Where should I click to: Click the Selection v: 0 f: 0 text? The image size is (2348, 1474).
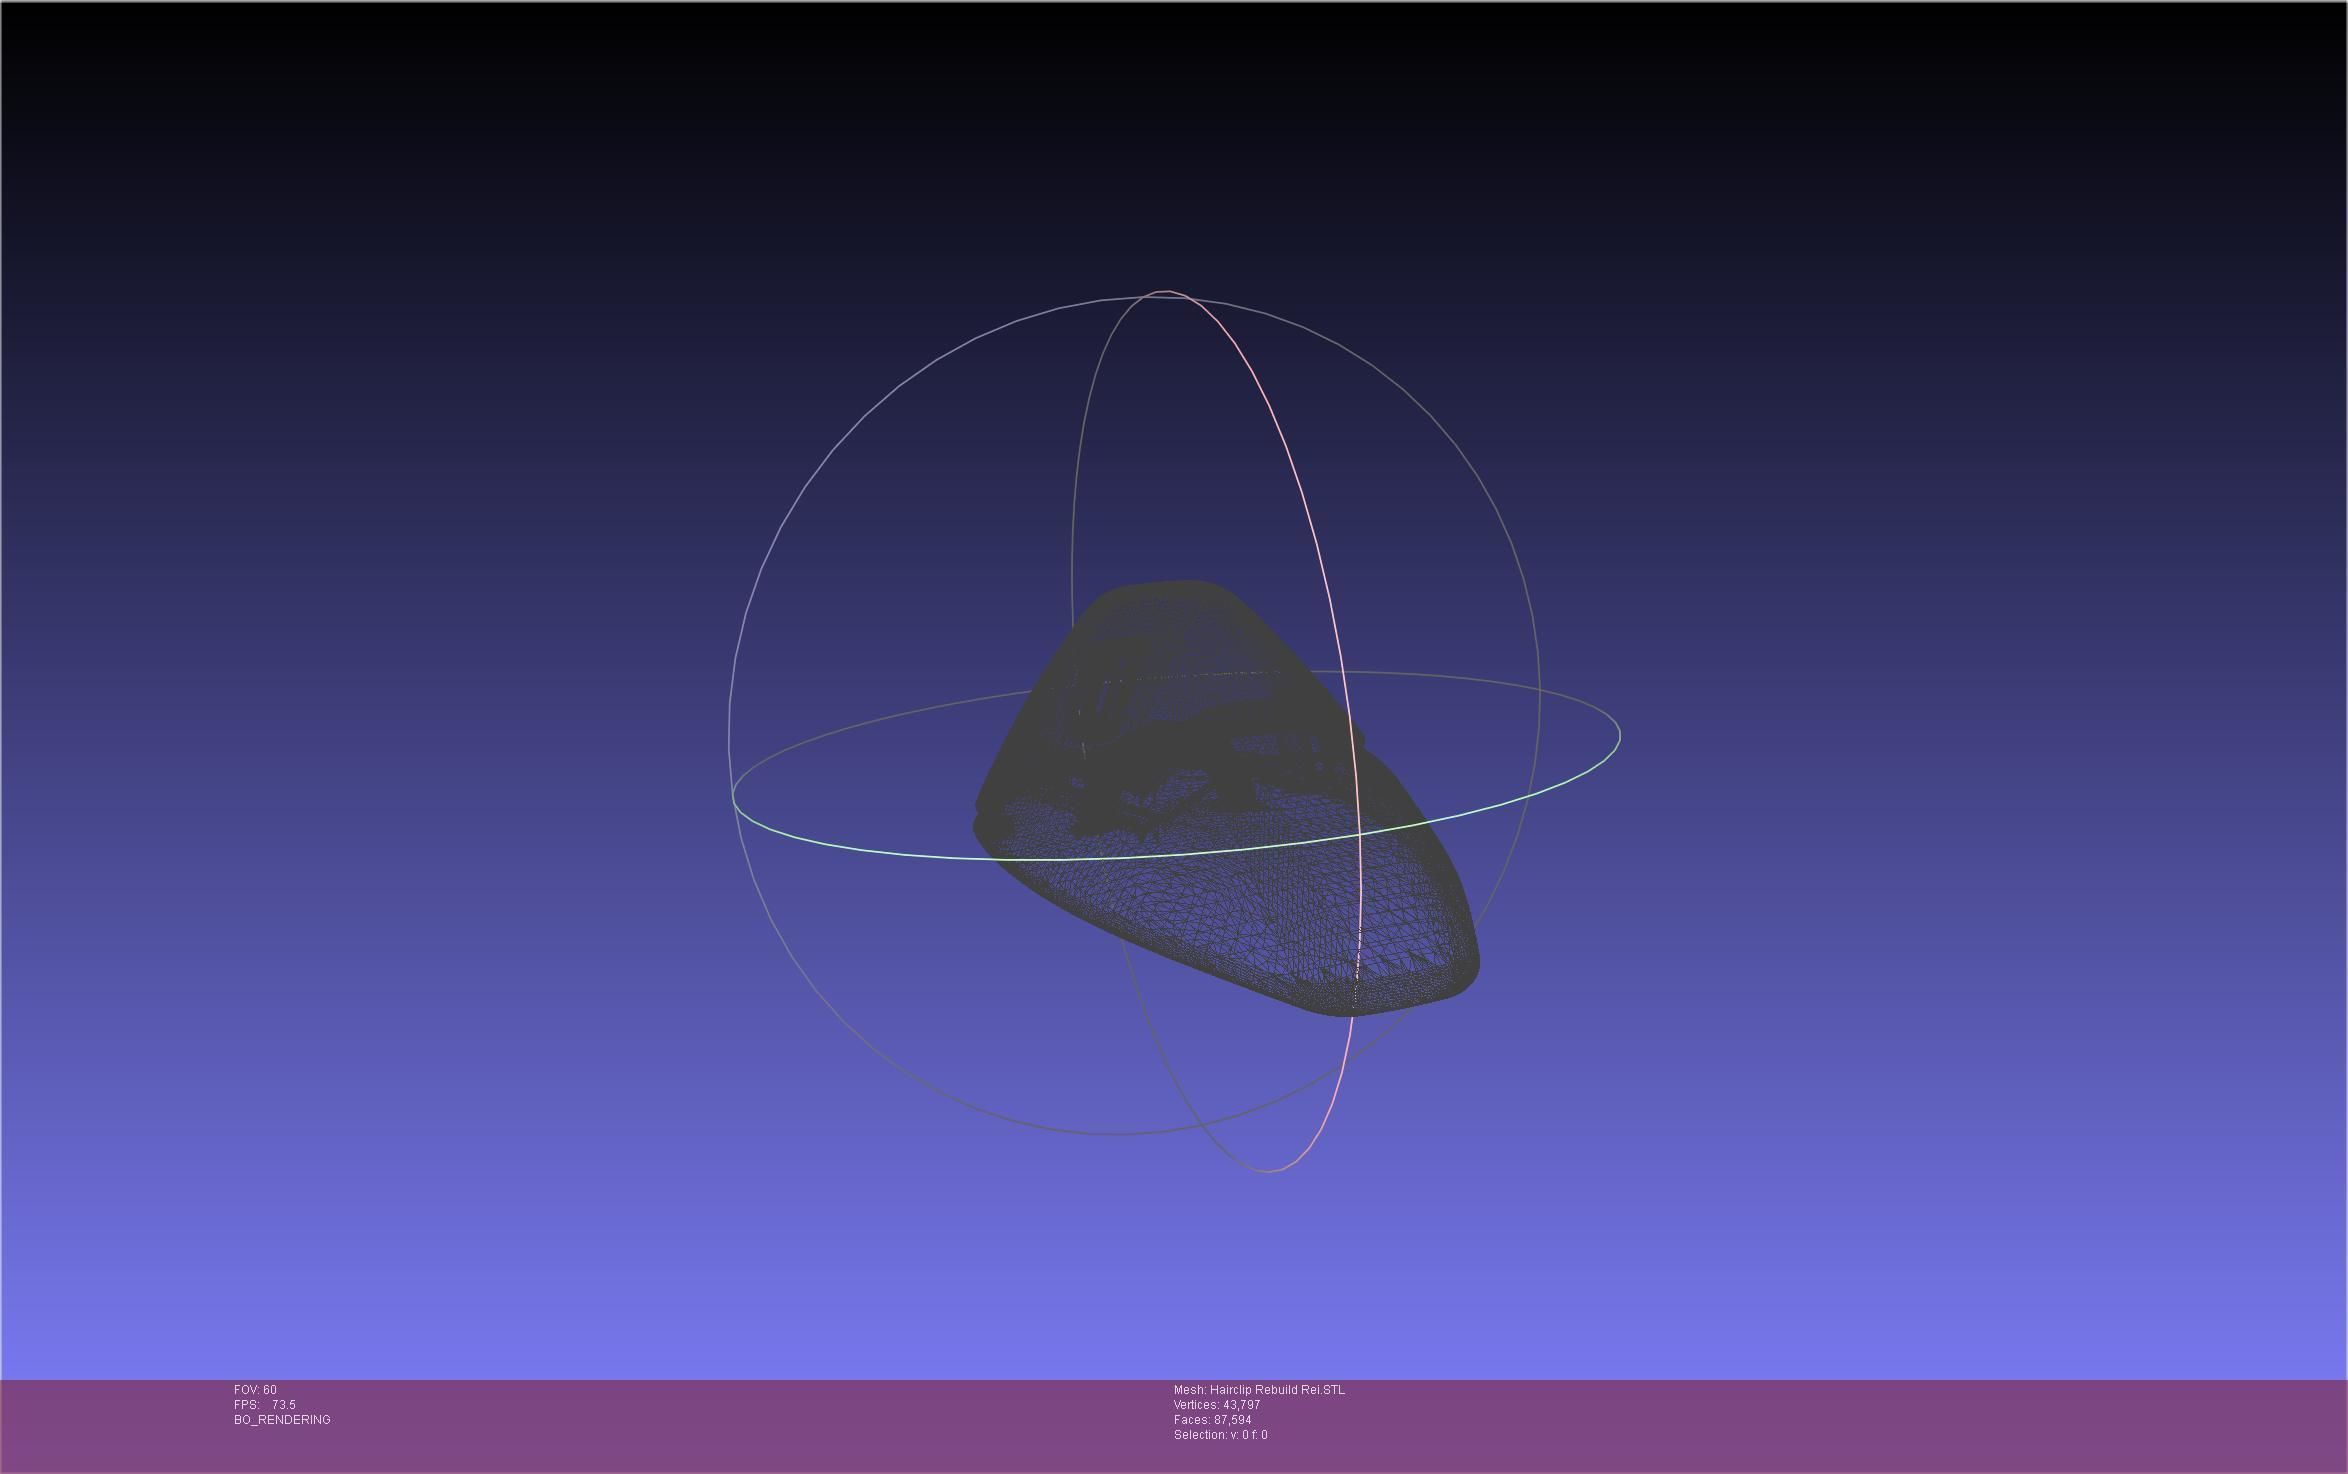1220,1435
